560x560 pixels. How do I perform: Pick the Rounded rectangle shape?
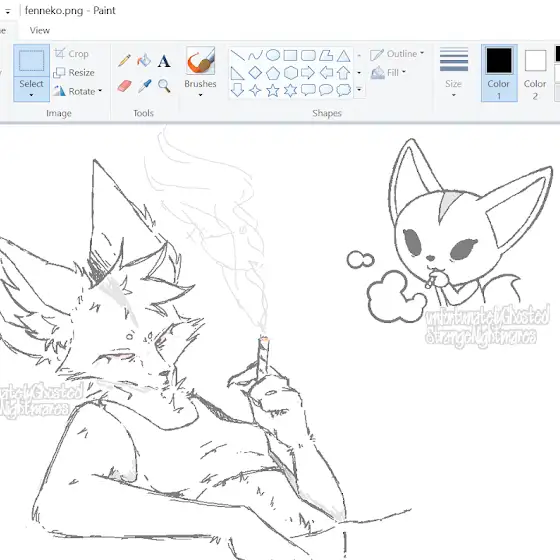[308, 55]
